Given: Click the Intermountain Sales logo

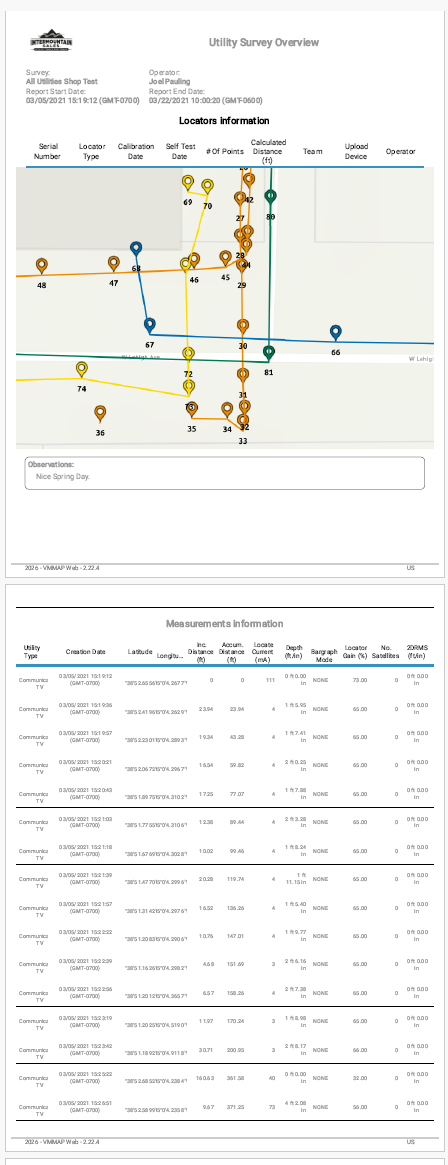Looking at the screenshot, I should (x=51, y=41).
